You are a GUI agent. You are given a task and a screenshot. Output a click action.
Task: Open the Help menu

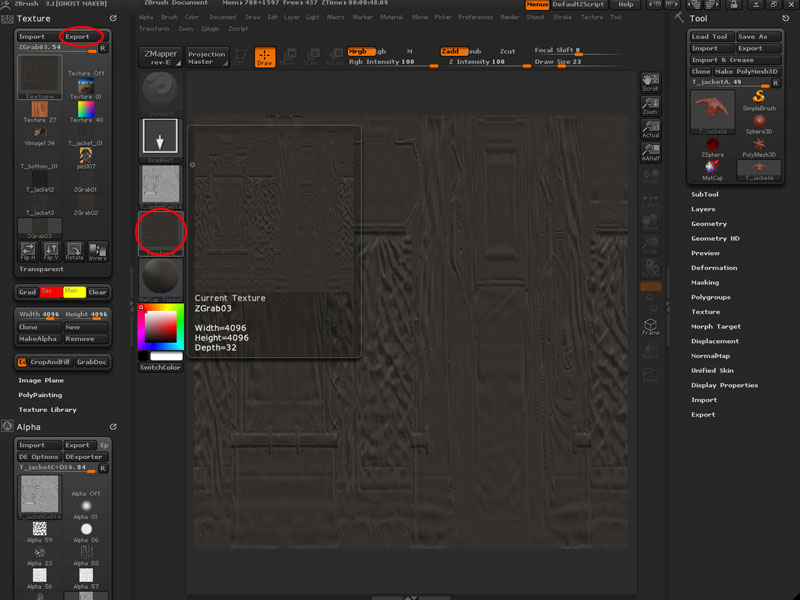pyautogui.click(x=626, y=4)
